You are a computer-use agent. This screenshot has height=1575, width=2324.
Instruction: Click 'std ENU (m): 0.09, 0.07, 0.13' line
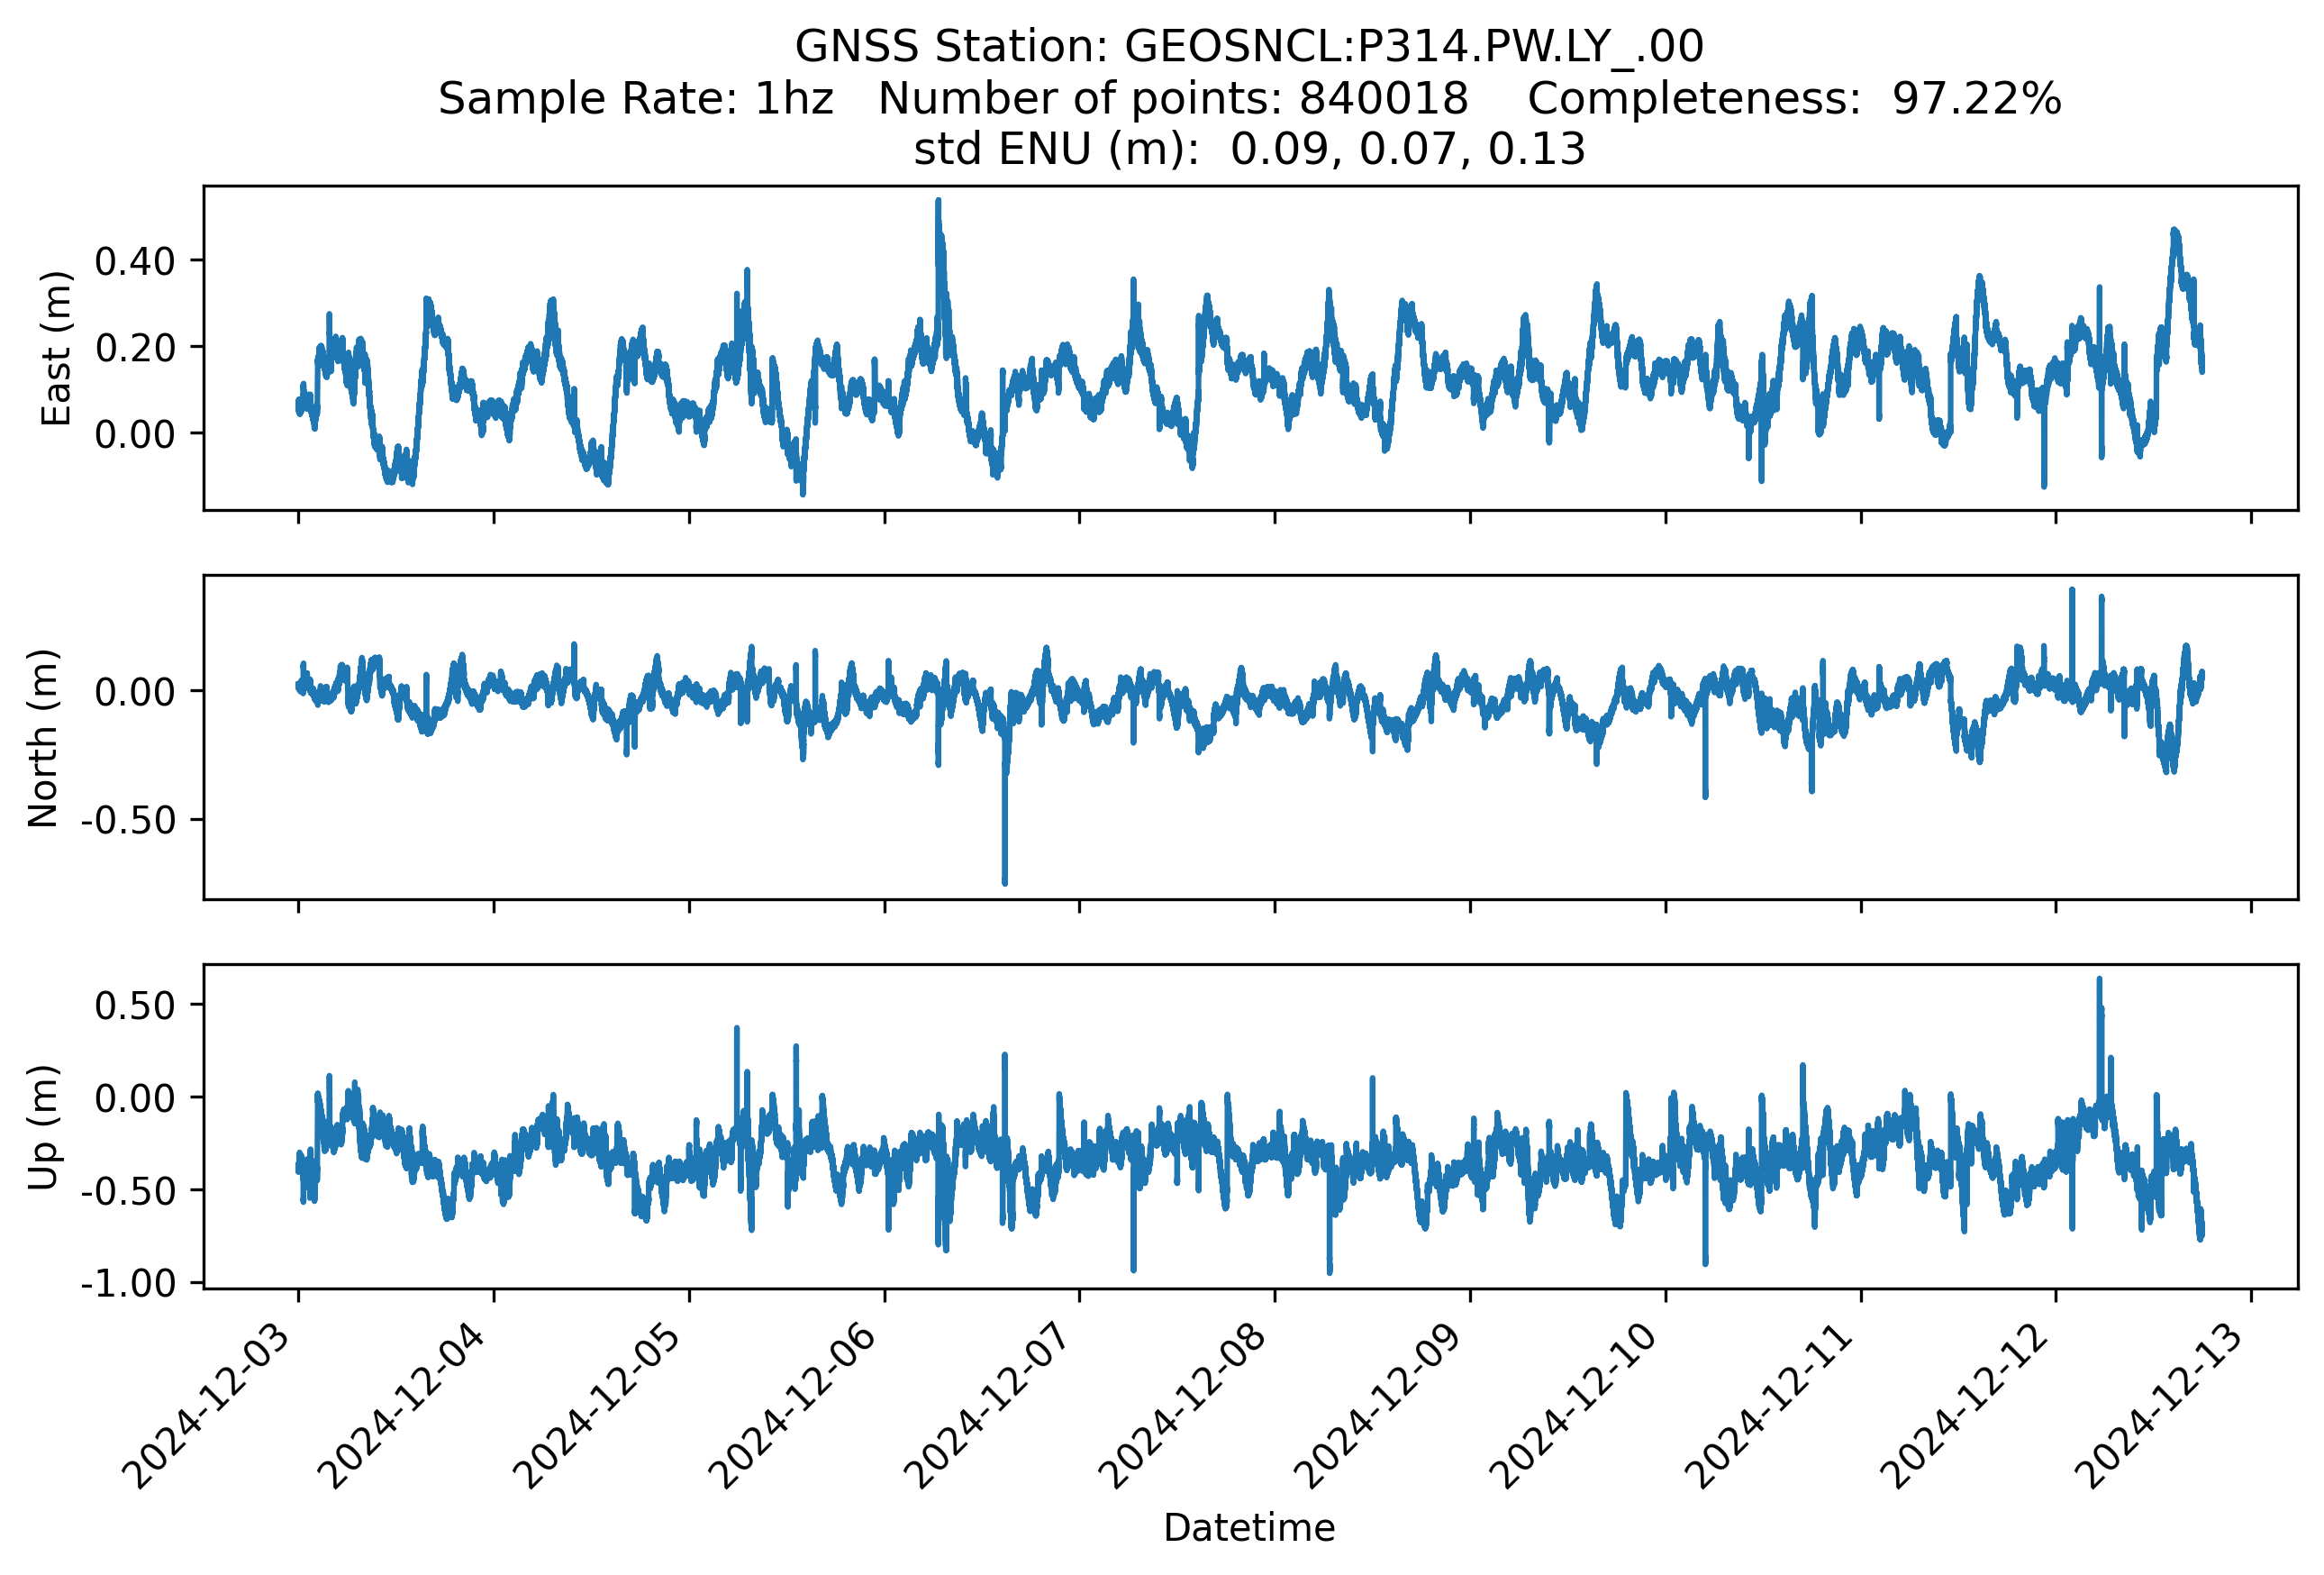click(x=1249, y=149)
